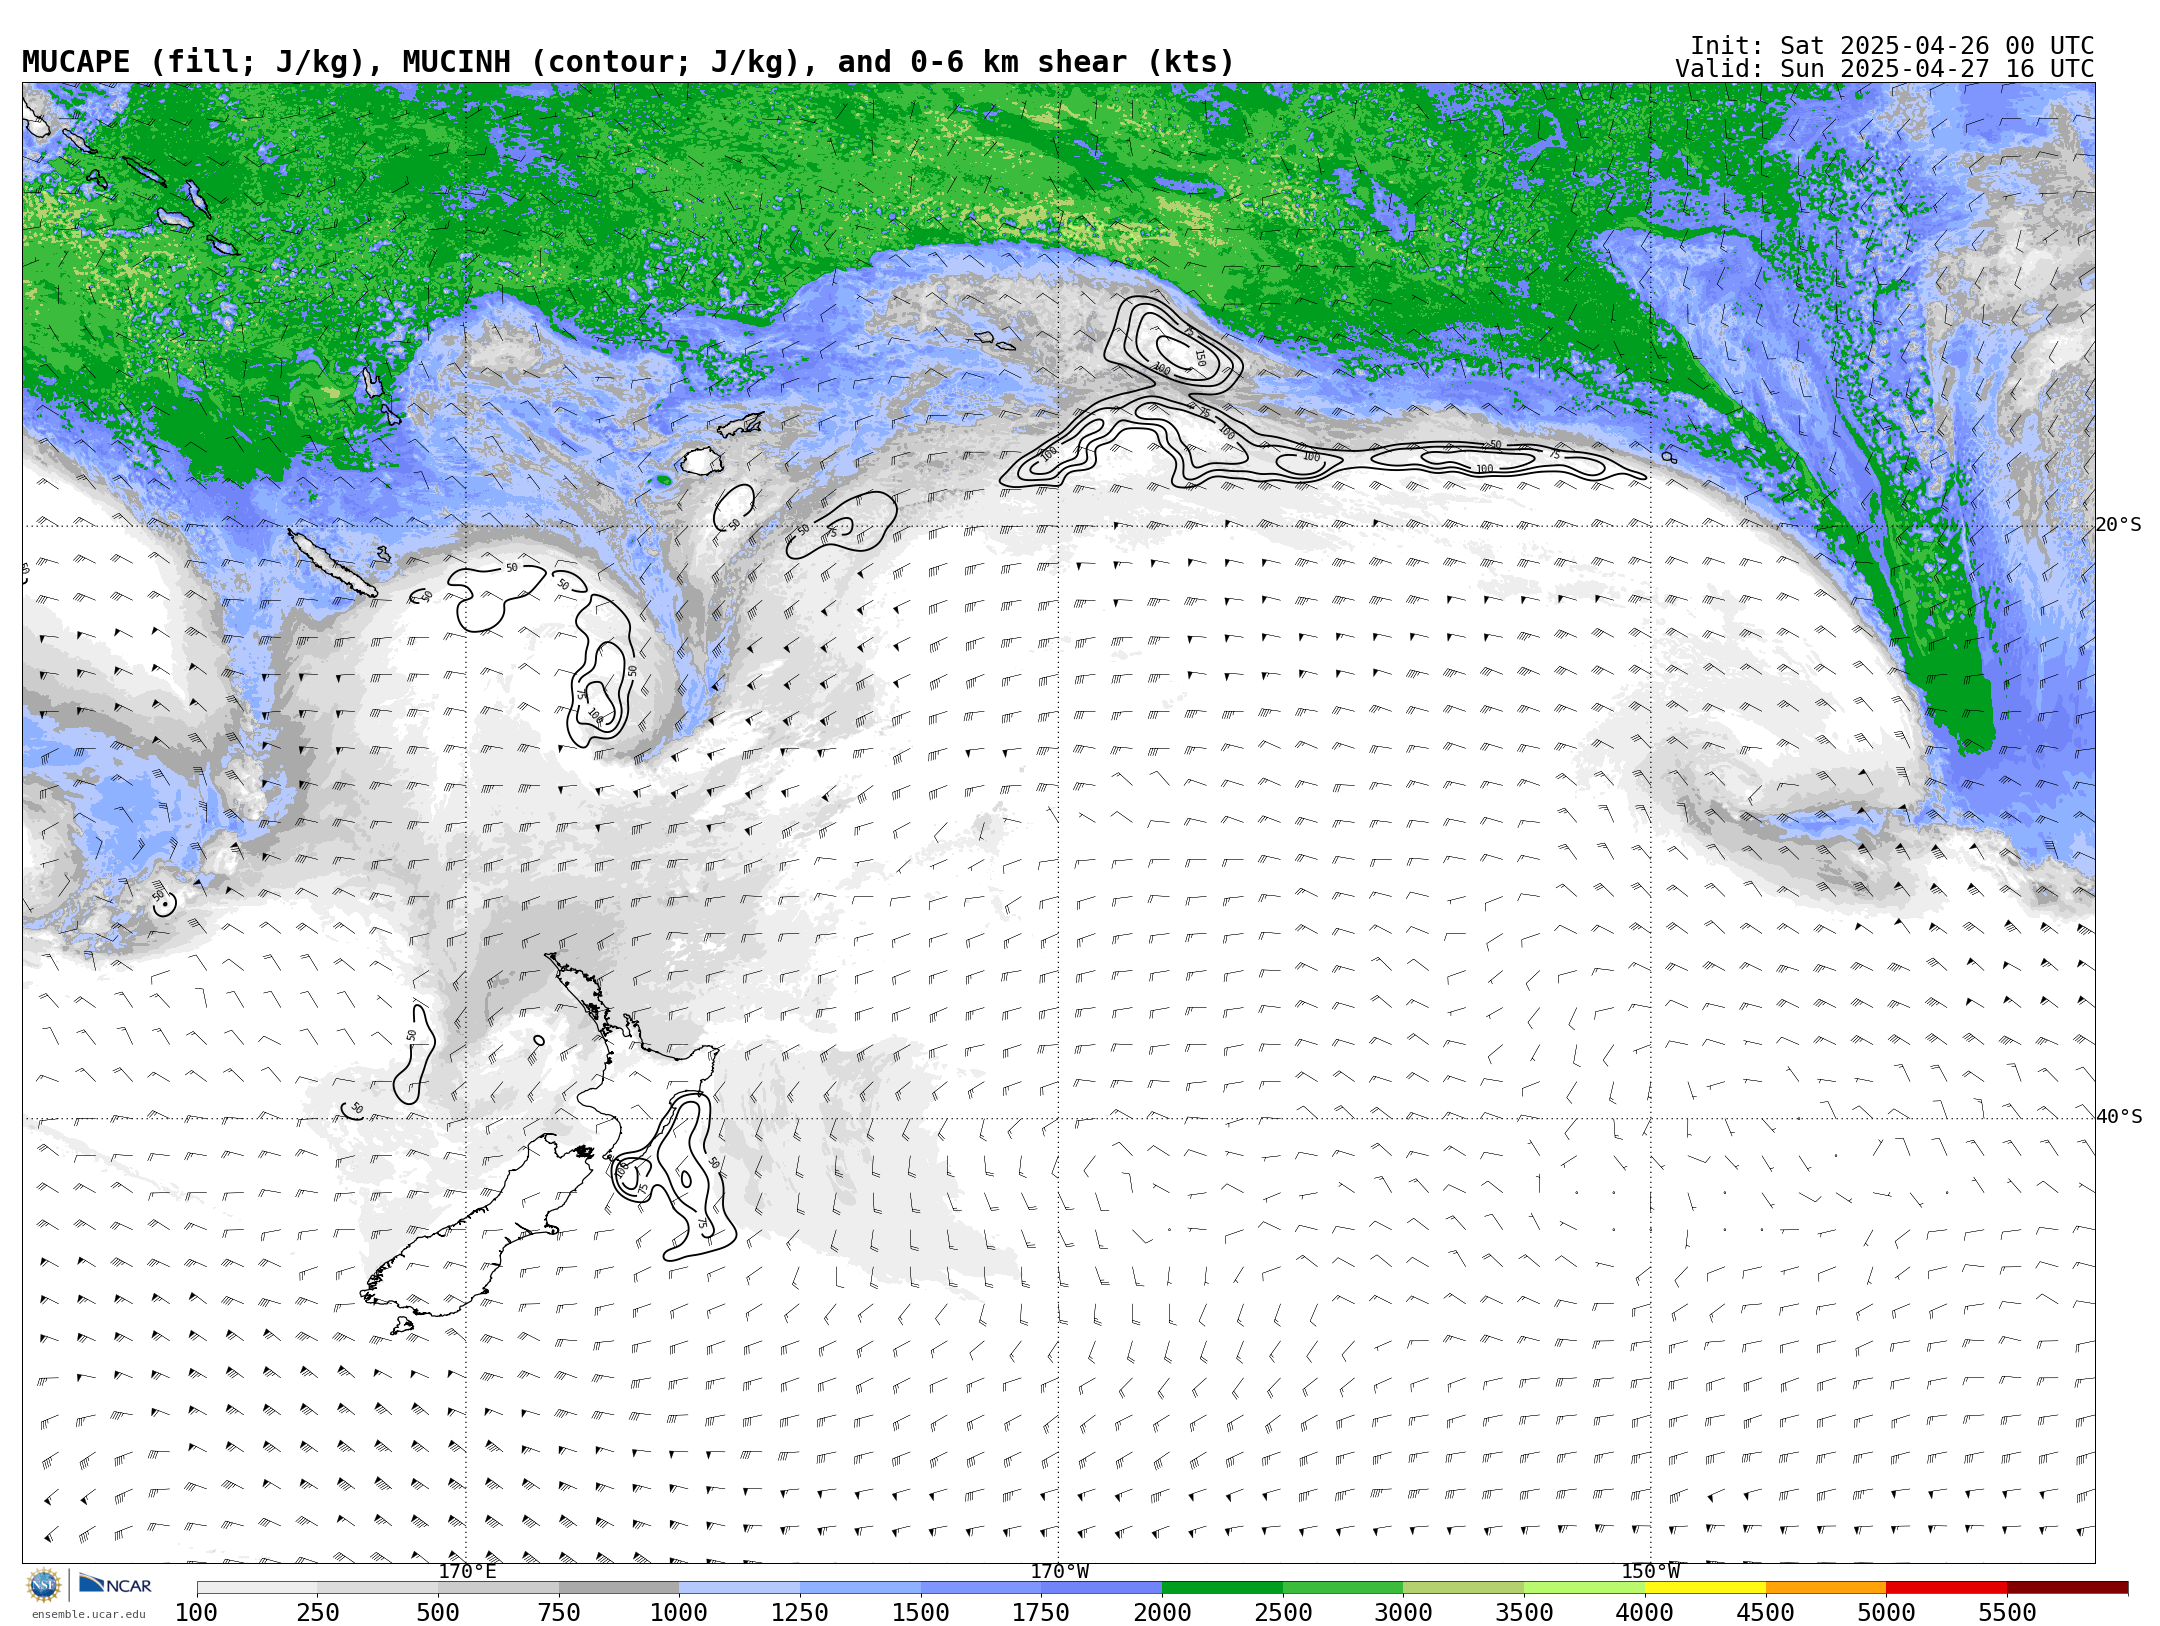The image size is (2160, 1626).
Task: Click the 5000 colorbar label
Action: click(x=1886, y=1612)
